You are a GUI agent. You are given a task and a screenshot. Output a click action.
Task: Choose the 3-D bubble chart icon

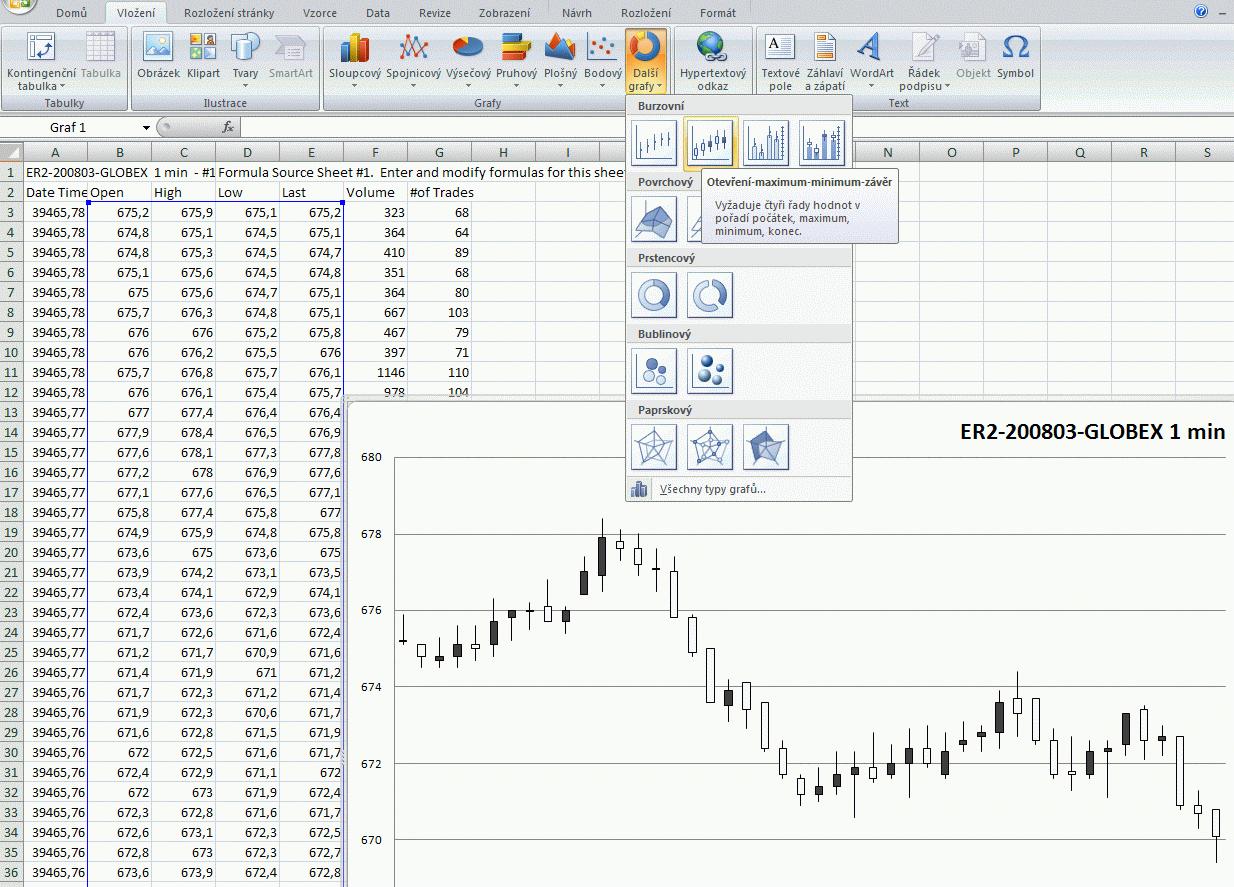711,371
